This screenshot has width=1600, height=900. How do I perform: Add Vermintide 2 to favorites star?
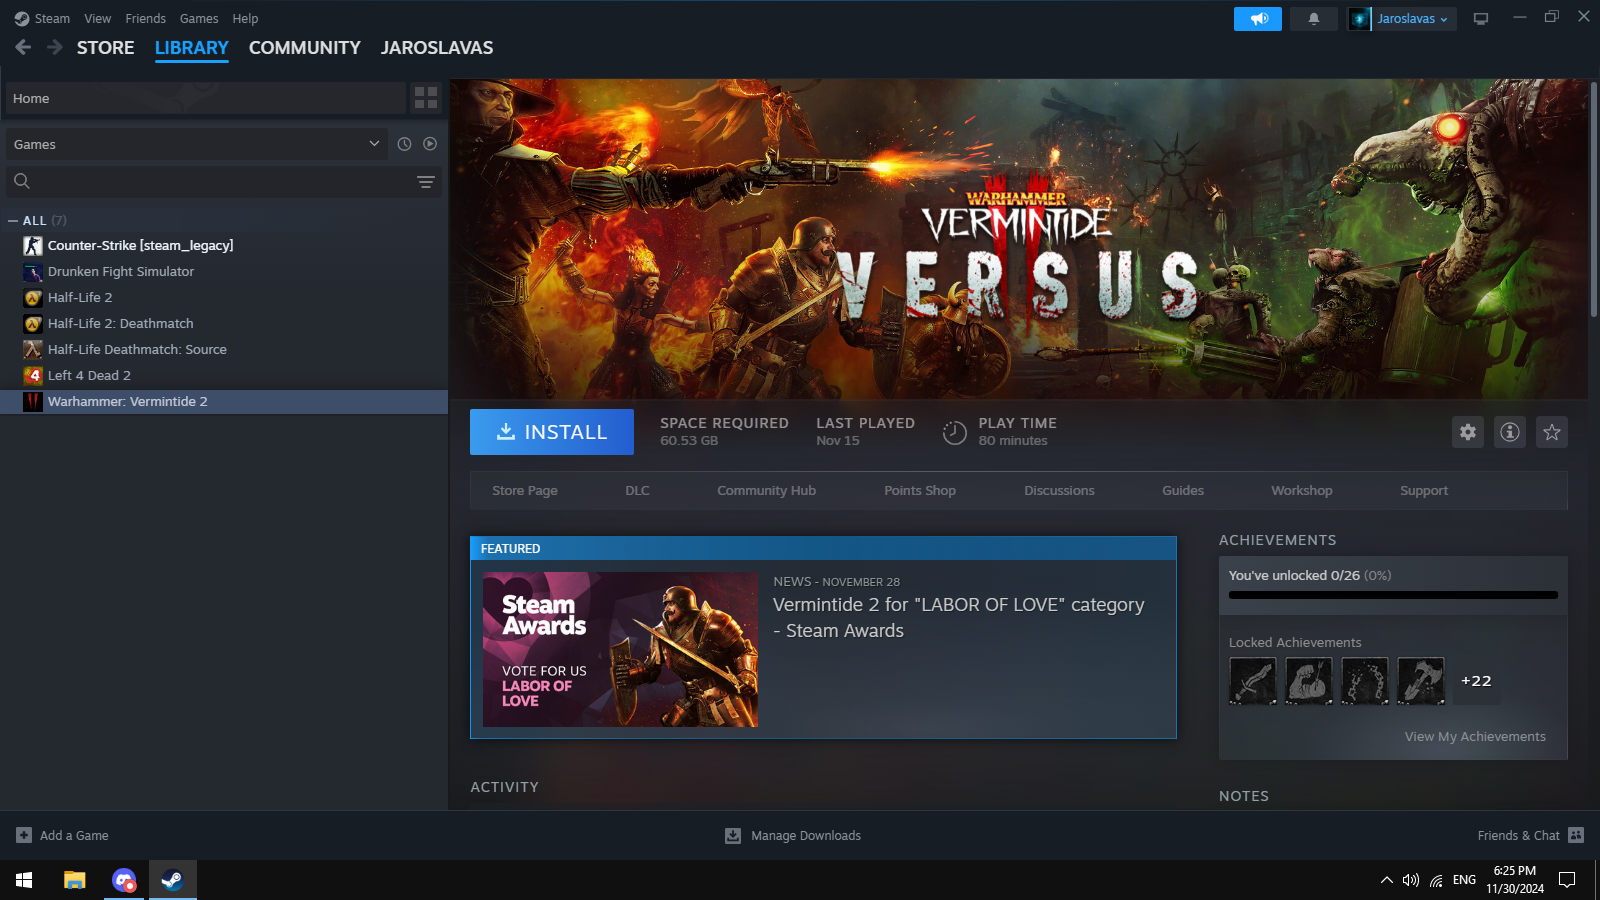(1551, 432)
